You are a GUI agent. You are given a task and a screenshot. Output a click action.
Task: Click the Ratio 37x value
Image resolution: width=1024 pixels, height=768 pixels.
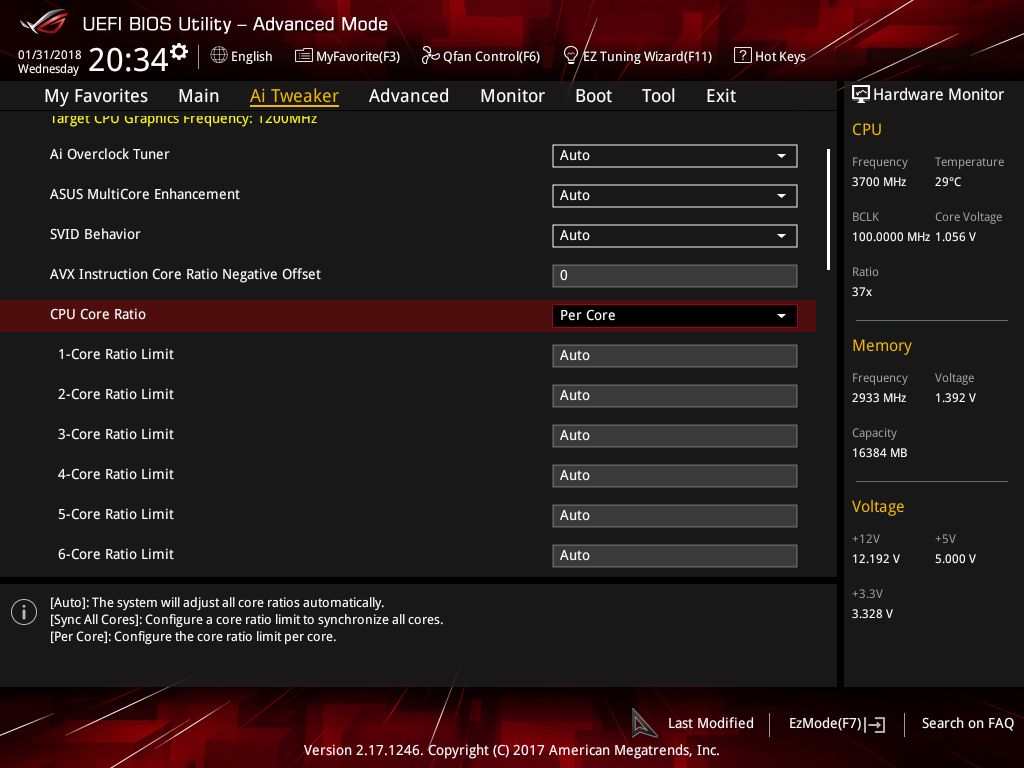[x=862, y=292]
